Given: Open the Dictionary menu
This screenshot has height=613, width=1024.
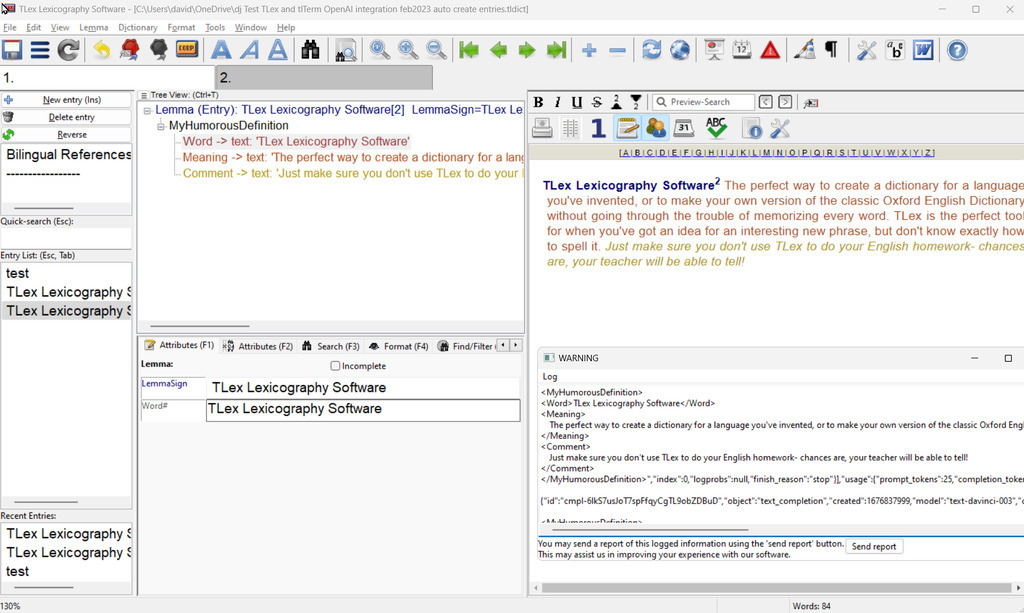Looking at the screenshot, I should click(x=138, y=27).
